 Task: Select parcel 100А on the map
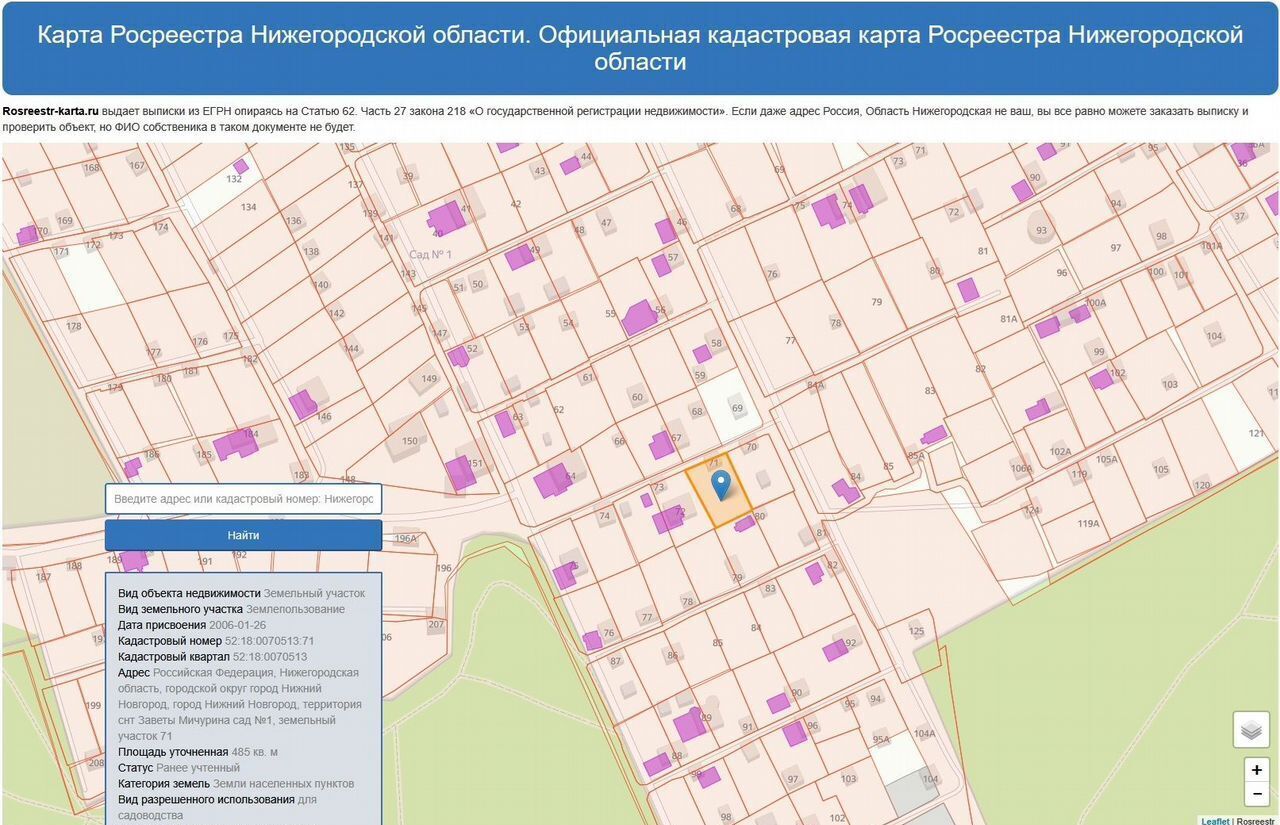tap(1096, 303)
